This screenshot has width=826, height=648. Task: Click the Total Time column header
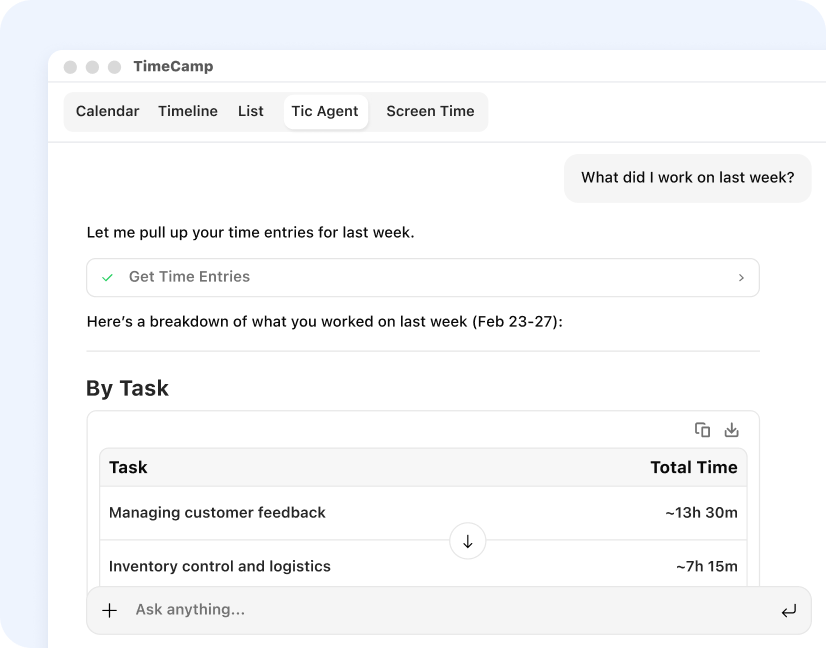[693, 467]
